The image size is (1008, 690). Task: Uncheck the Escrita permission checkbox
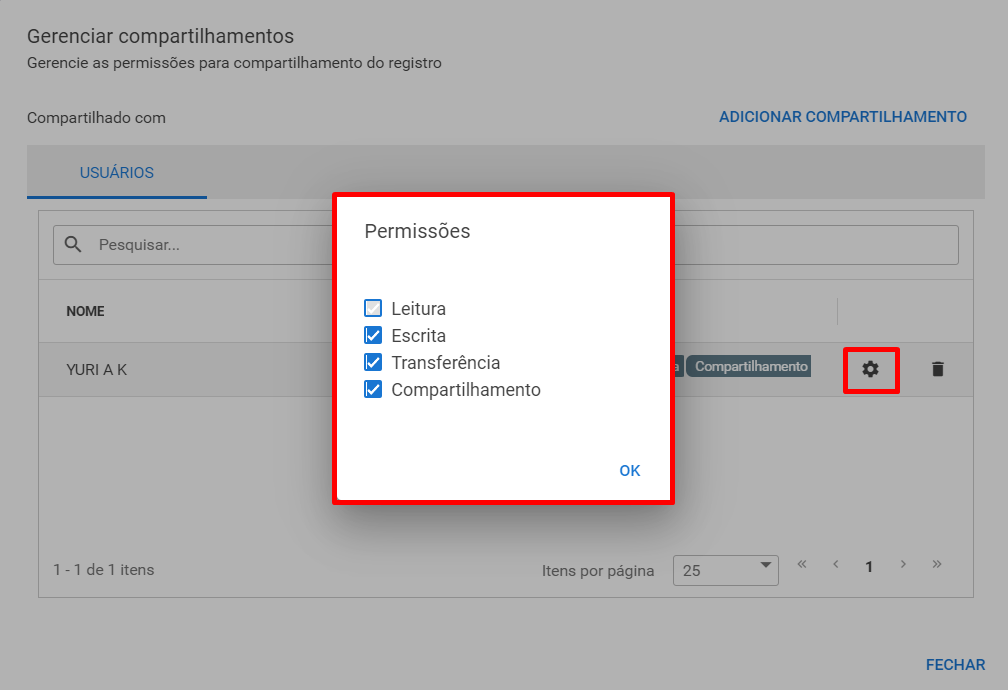373,335
